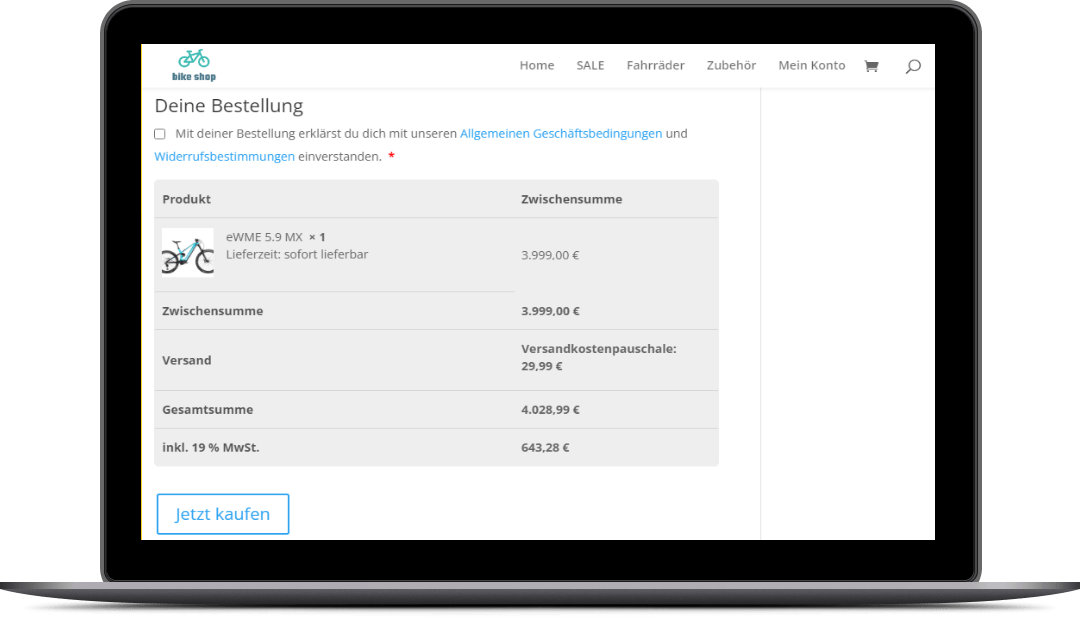Go to the Home menu item

point(536,65)
